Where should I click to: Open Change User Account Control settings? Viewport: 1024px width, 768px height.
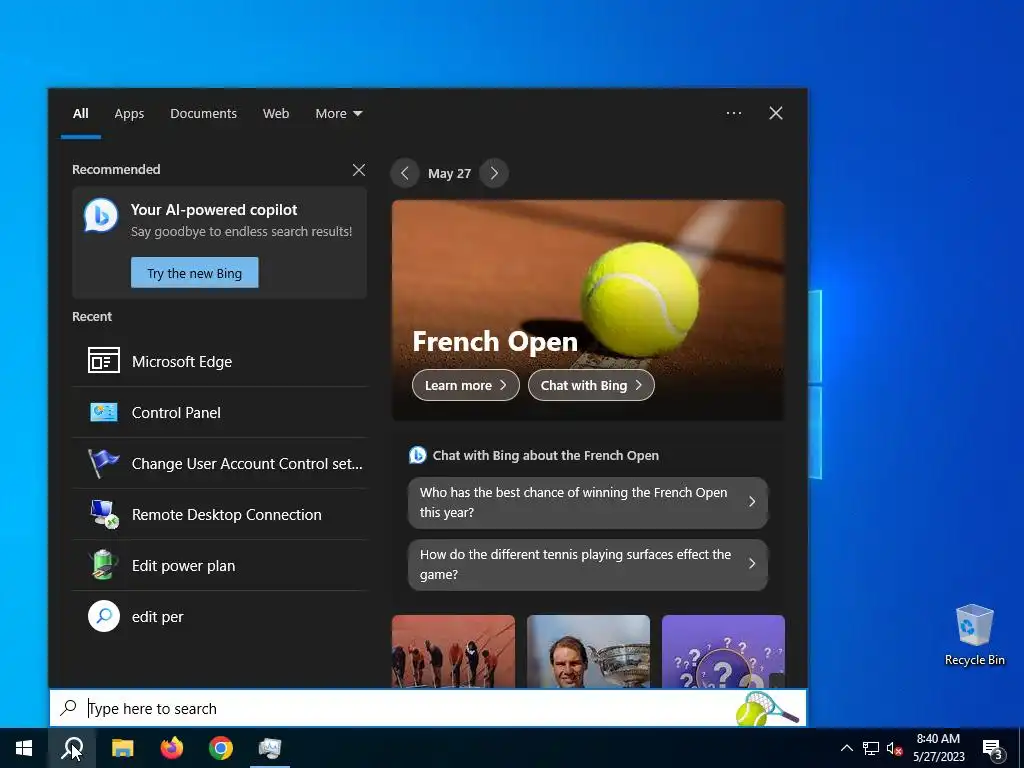click(x=219, y=463)
